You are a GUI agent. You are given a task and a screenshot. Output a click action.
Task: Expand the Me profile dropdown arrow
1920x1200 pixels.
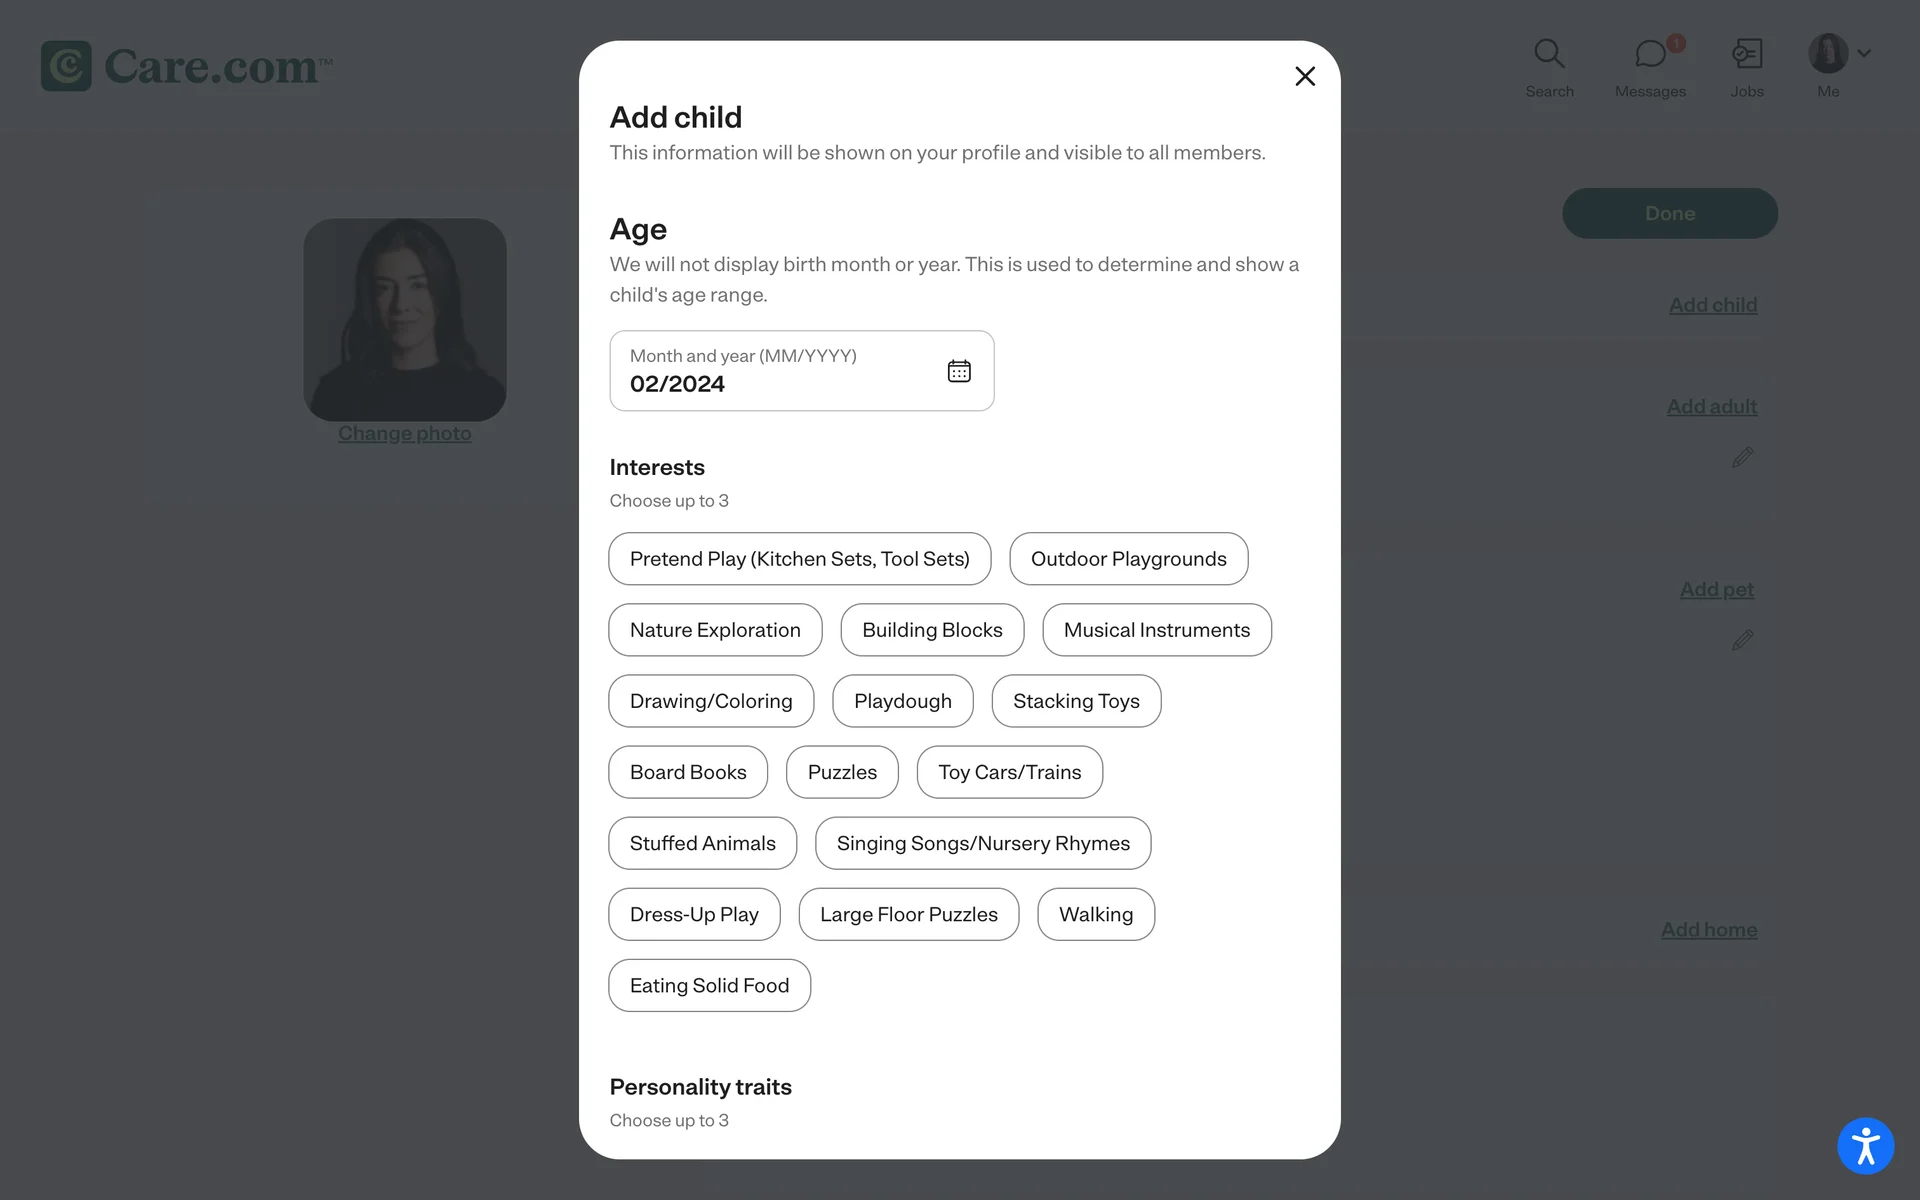(x=1864, y=53)
